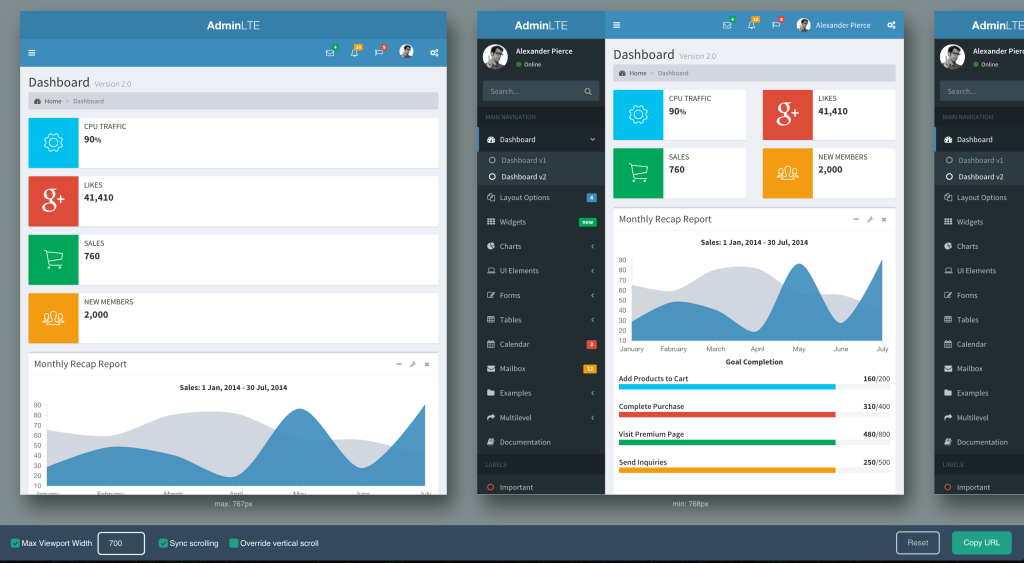Click the Copy URL button
The height and width of the screenshot is (563, 1024).
click(x=981, y=543)
